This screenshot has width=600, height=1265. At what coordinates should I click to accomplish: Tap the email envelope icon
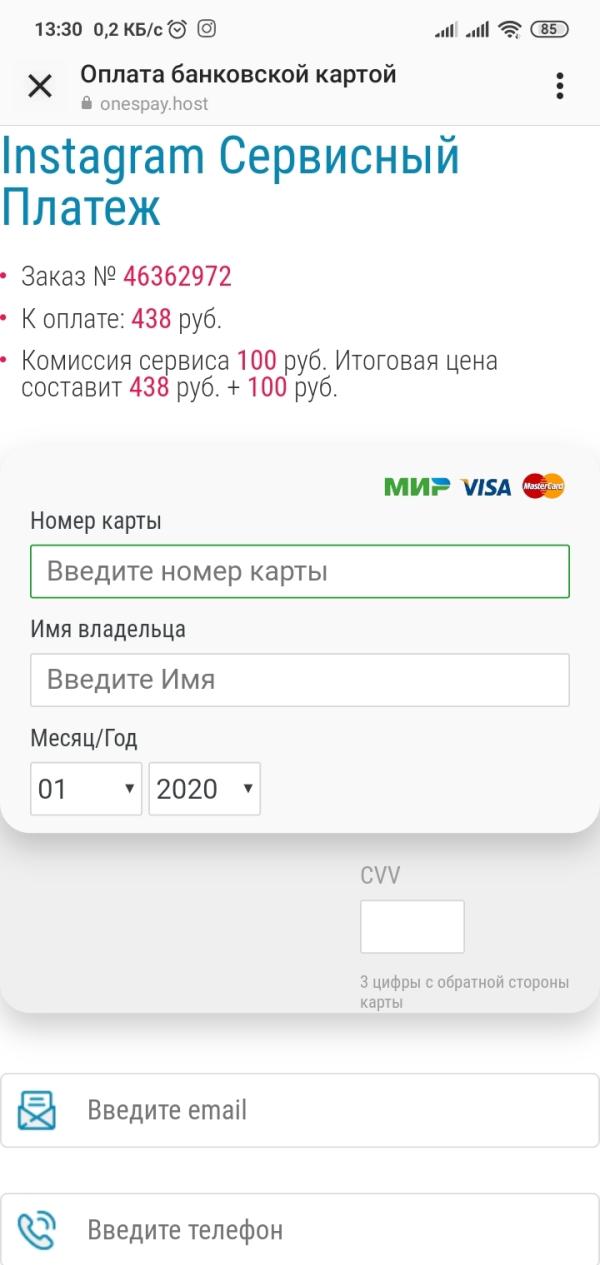(37, 1110)
